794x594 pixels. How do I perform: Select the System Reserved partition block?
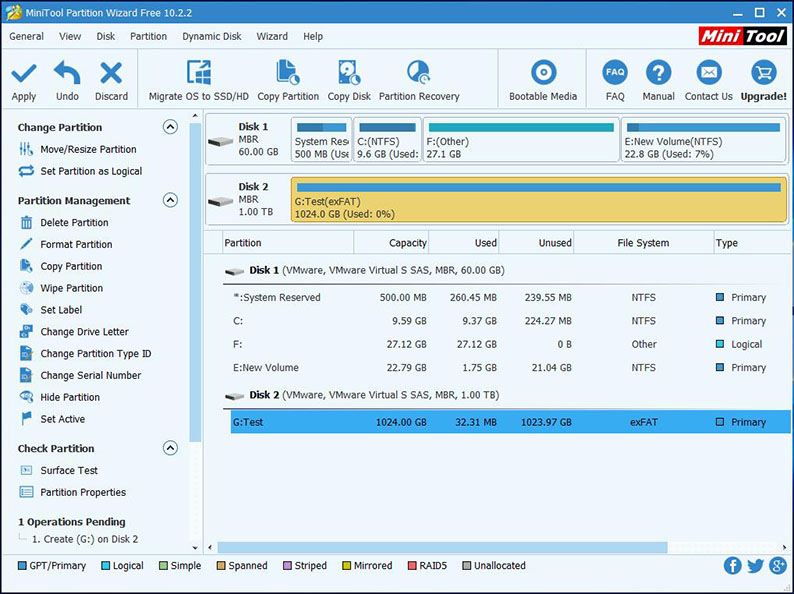tap(322, 140)
